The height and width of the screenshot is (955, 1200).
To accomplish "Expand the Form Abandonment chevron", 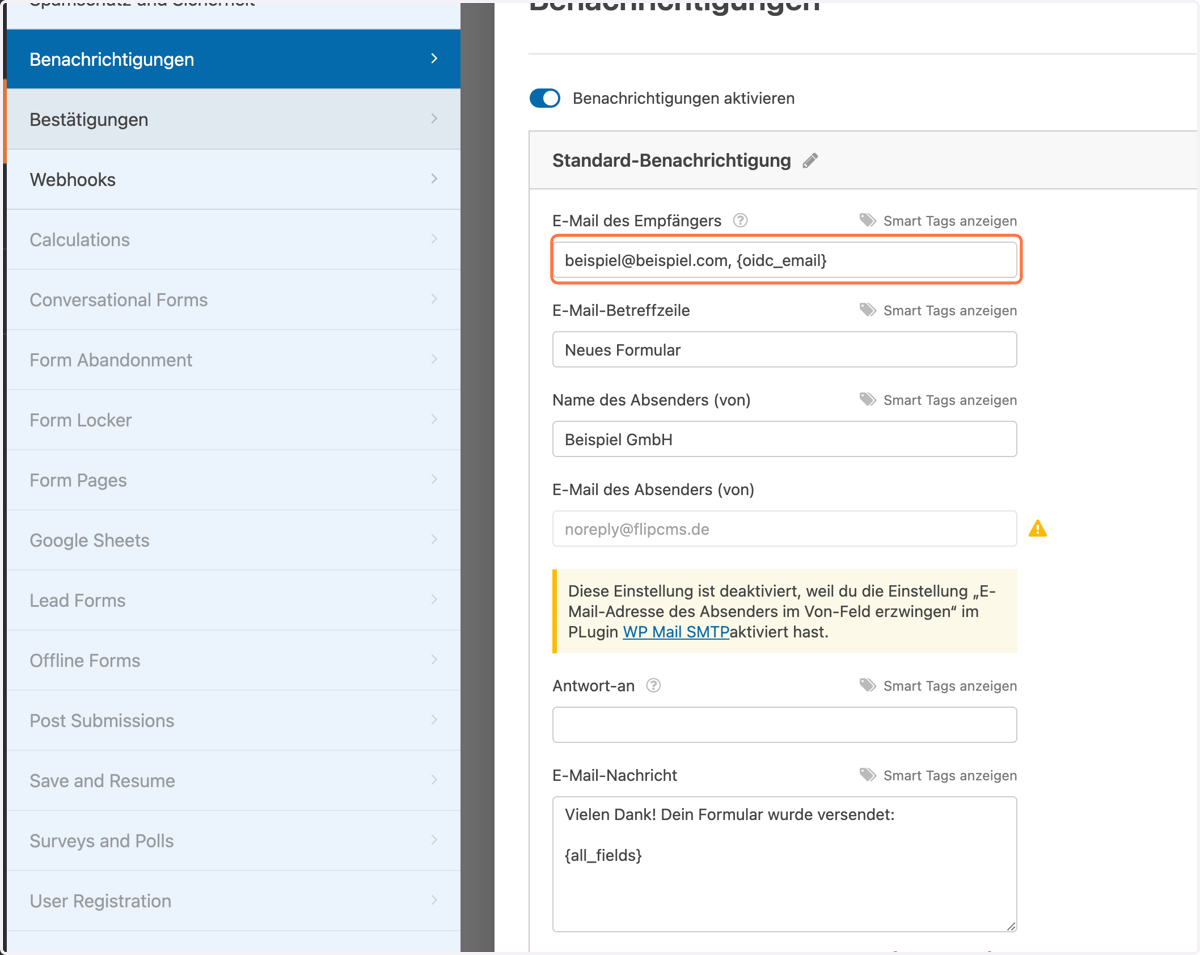I will (x=434, y=359).
